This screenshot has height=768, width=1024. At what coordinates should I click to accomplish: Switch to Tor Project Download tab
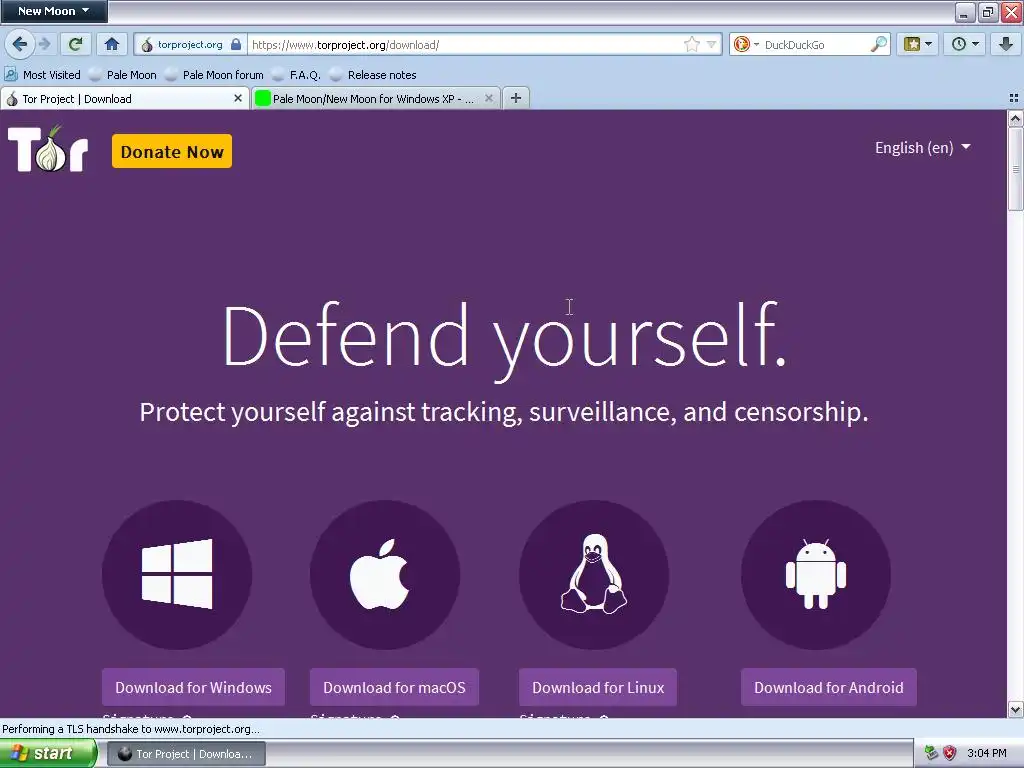coord(118,99)
